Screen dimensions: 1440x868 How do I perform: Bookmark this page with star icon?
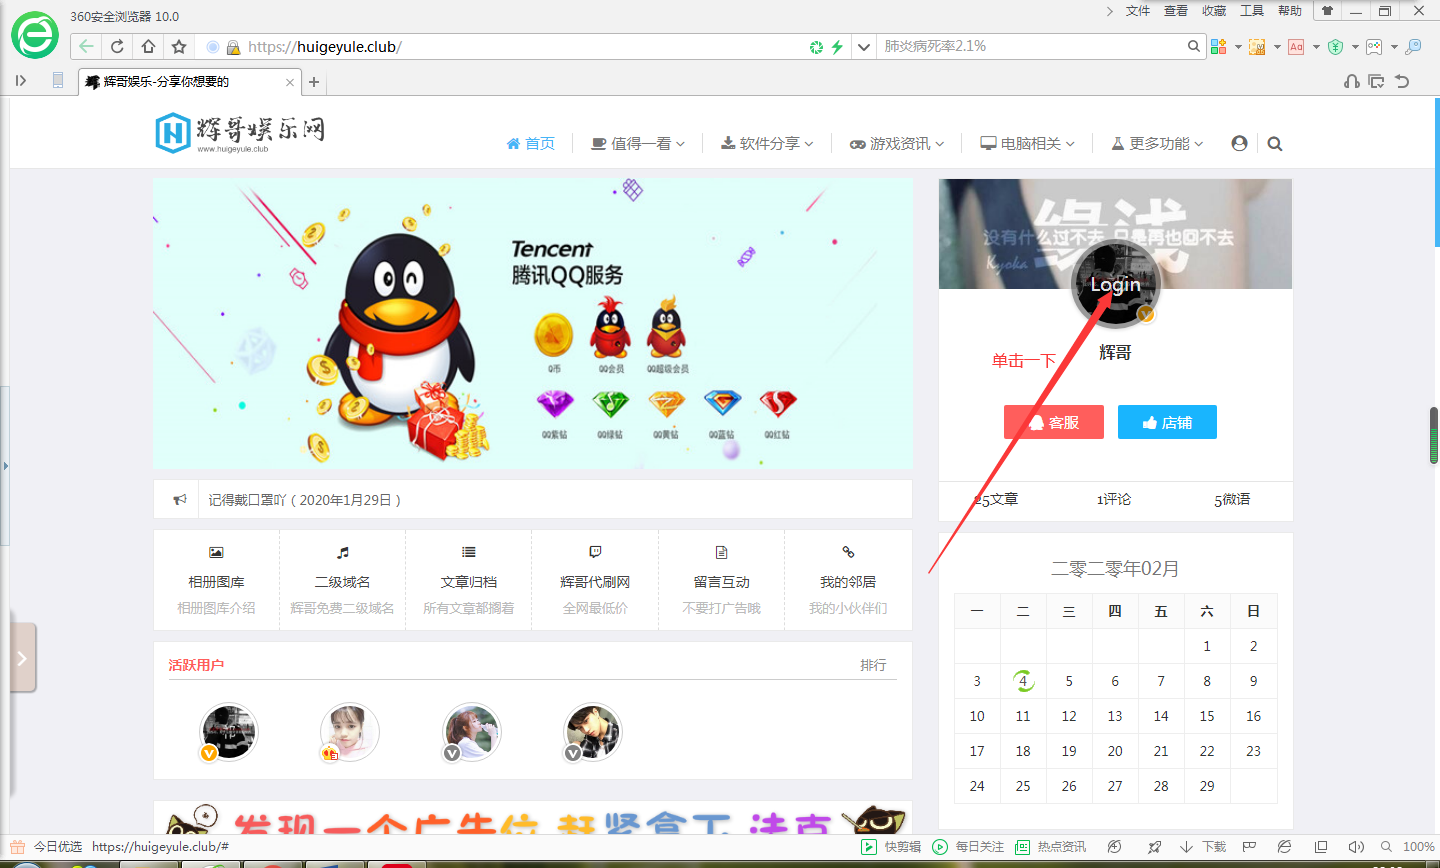(179, 46)
